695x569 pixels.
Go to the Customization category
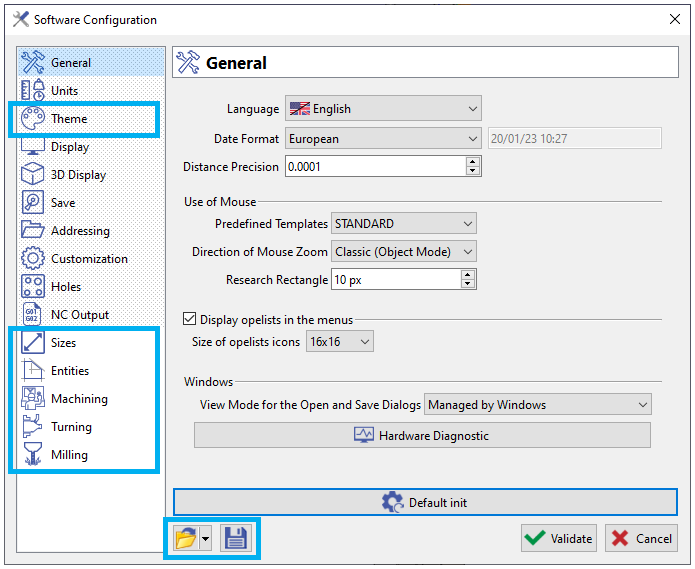click(x=89, y=258)
